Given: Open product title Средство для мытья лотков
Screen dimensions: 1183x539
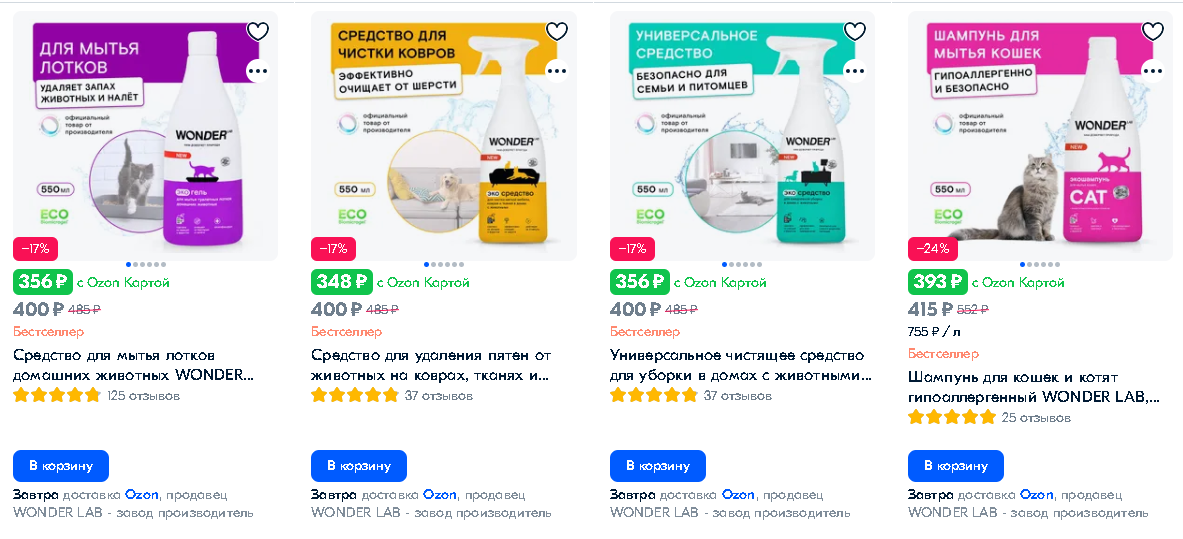Looking at the screenshot, I should [x=134, y=365].
